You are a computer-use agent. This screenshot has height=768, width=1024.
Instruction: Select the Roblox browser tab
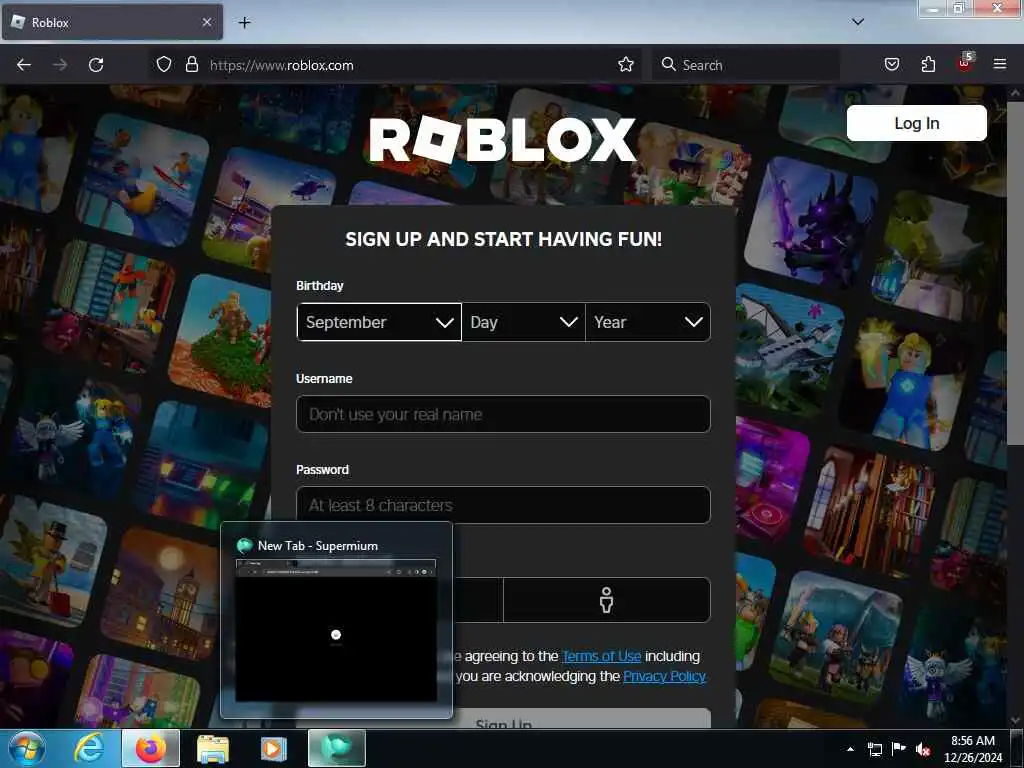112,22
